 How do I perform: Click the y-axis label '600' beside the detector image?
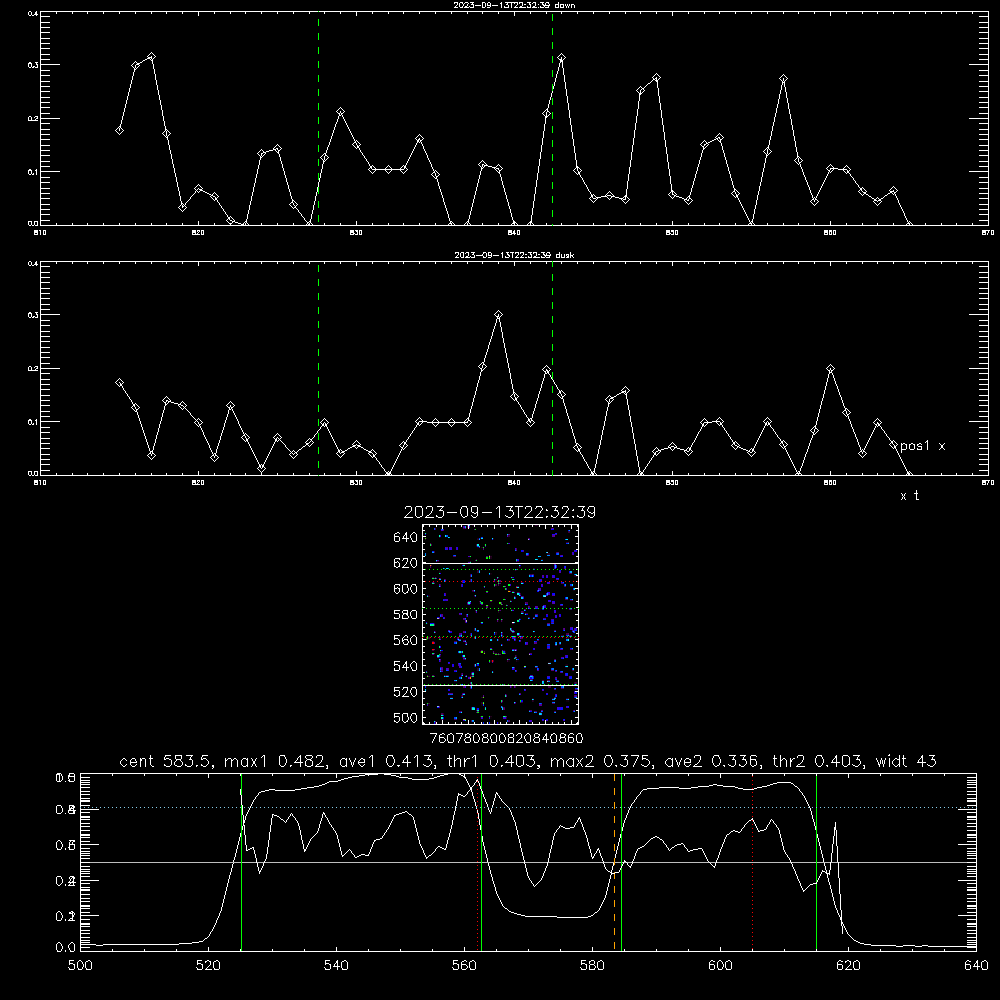[406, 589]
